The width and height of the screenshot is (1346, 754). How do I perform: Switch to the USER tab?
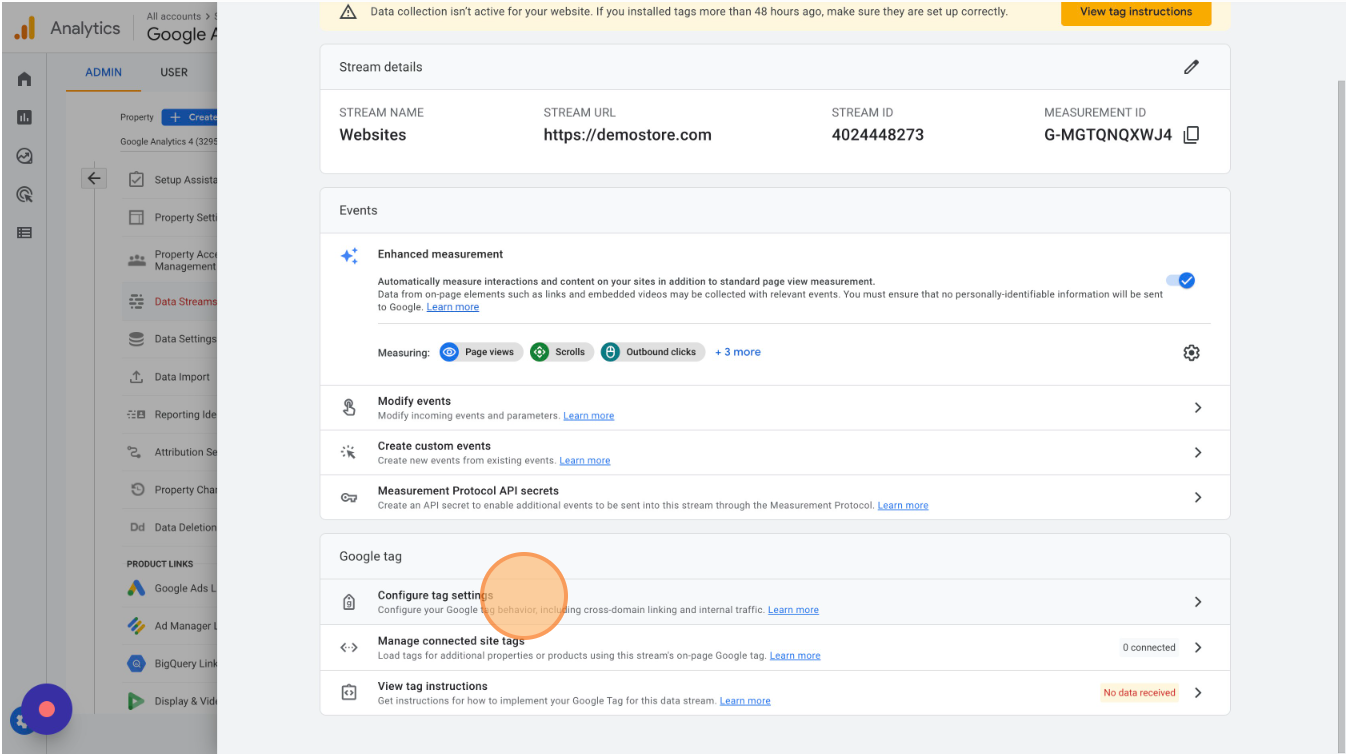coord(174,72)
